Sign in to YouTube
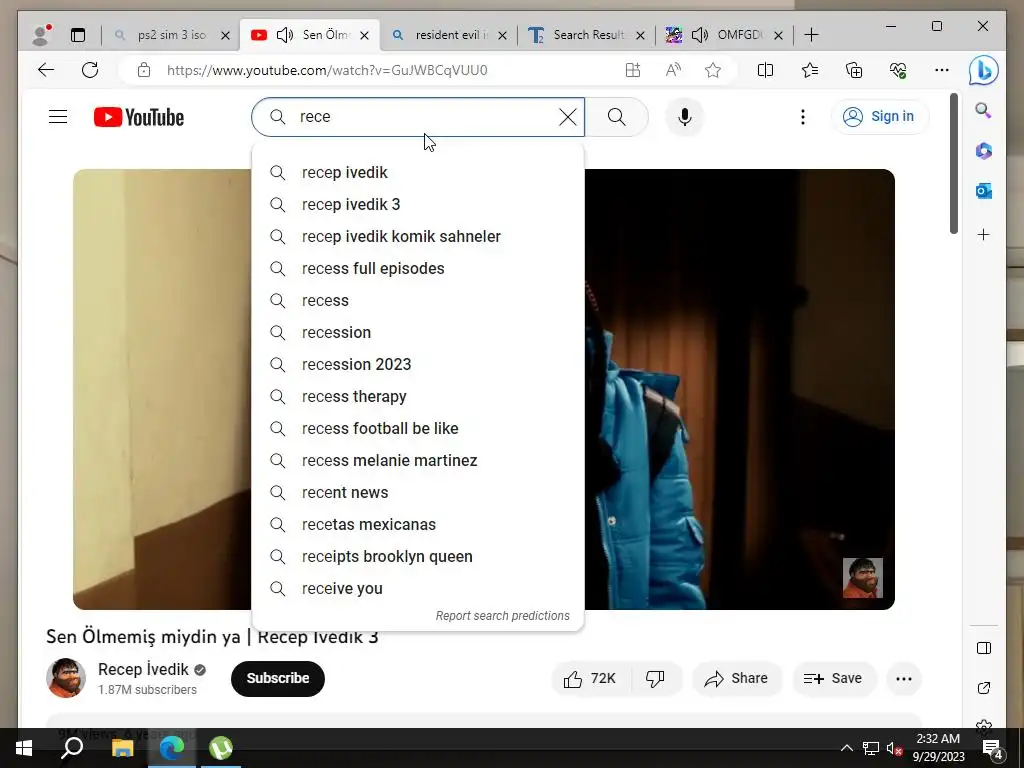The height and width of the screenshot is (768, 1024). pos(880,117)
